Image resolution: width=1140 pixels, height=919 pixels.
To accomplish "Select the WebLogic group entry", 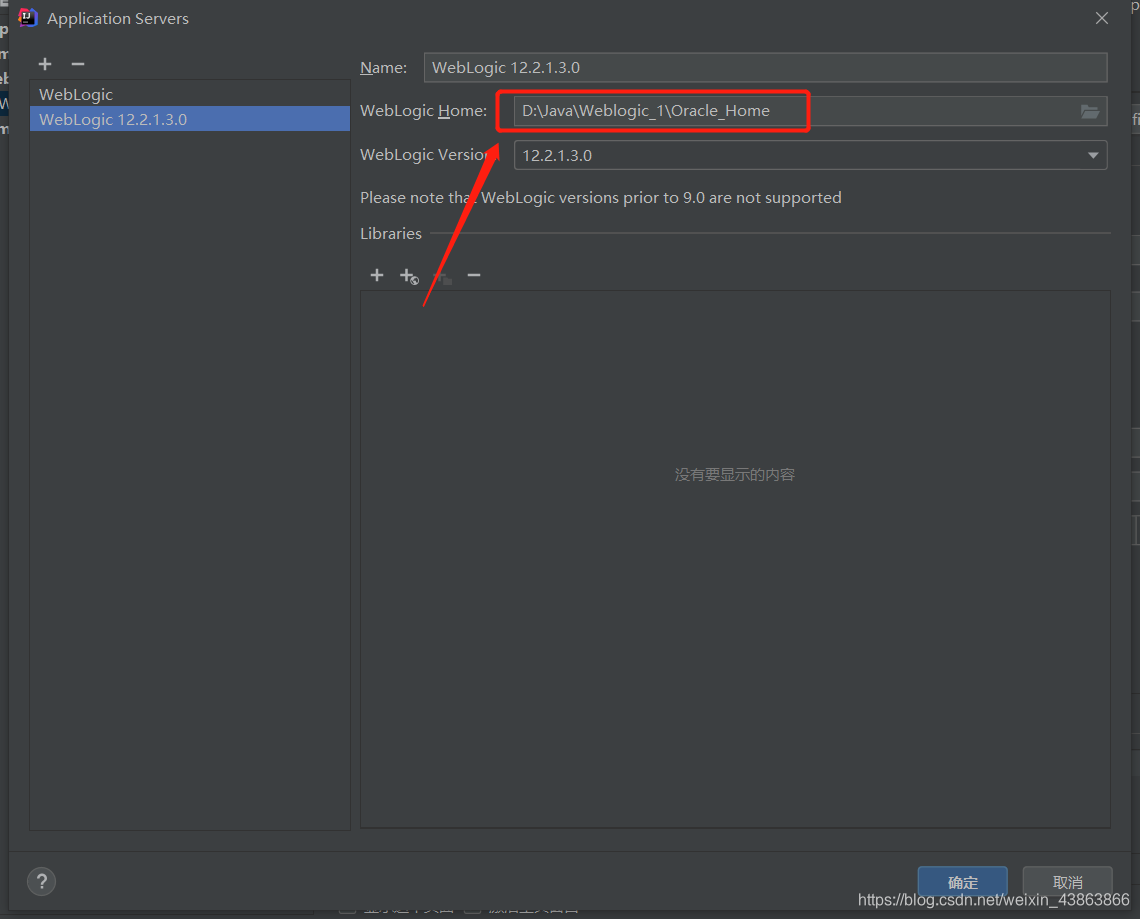I will point(76,94).
